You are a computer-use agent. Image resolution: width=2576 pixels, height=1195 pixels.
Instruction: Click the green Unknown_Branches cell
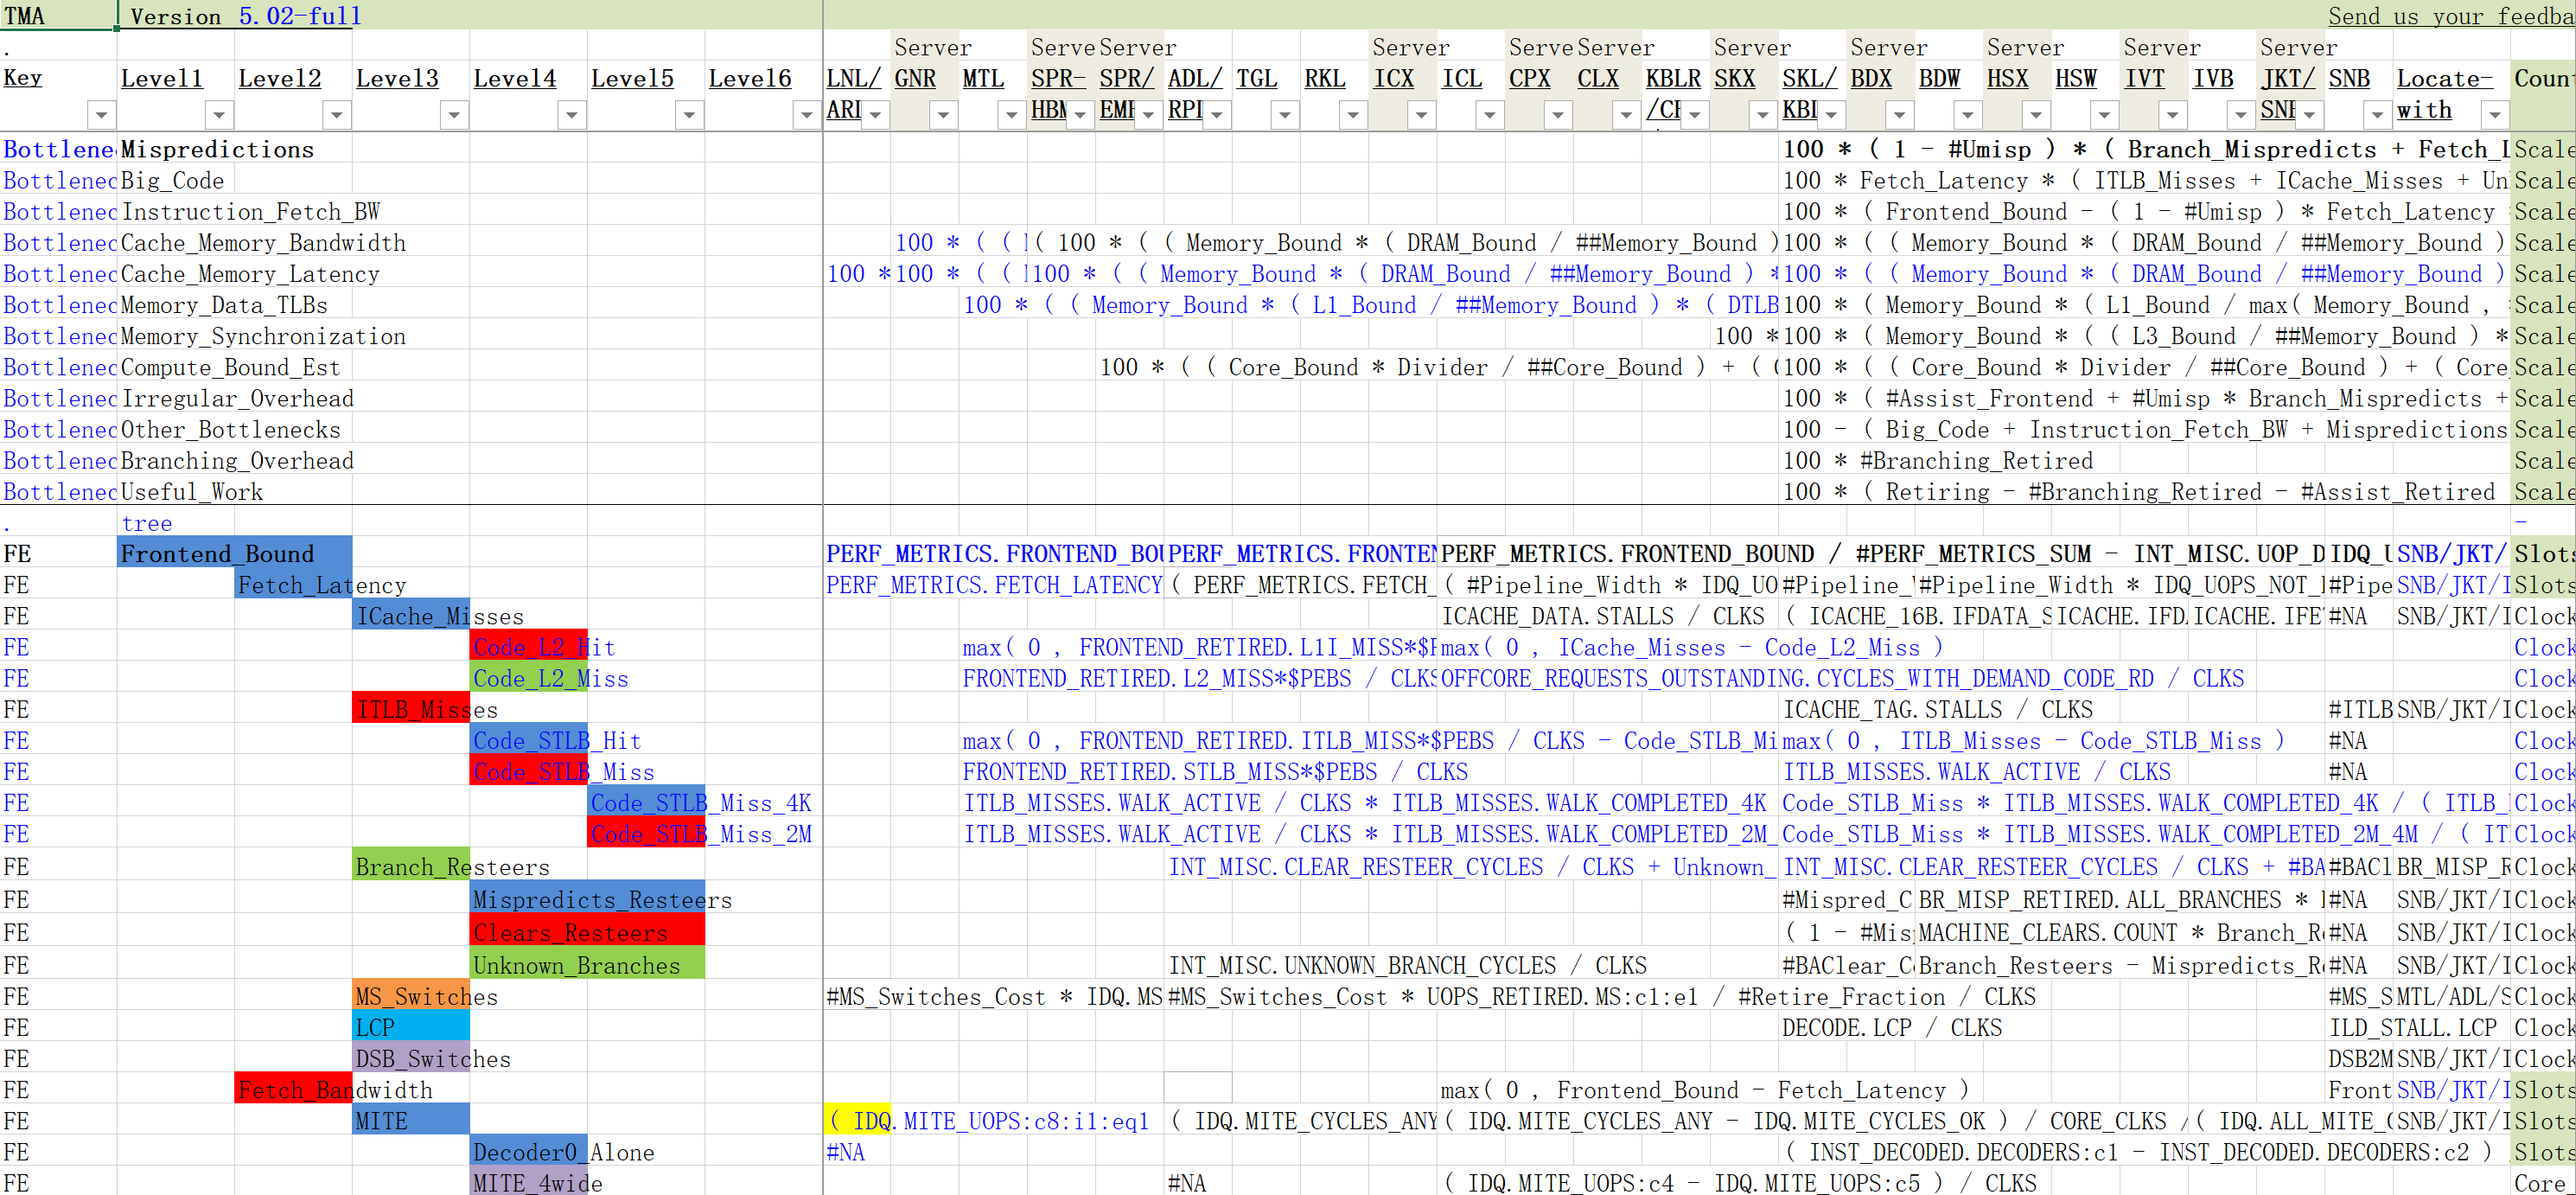pyautogui.click(x=587, y=965)
